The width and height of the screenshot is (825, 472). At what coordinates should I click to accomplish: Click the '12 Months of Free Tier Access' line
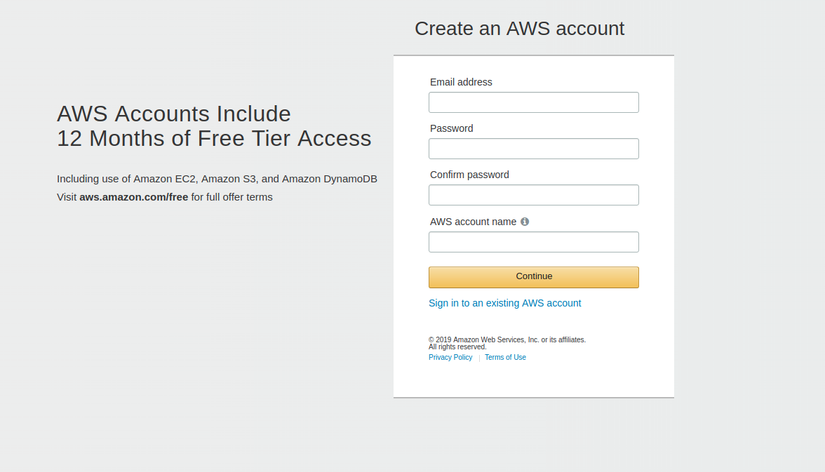[x=214, y=139]
